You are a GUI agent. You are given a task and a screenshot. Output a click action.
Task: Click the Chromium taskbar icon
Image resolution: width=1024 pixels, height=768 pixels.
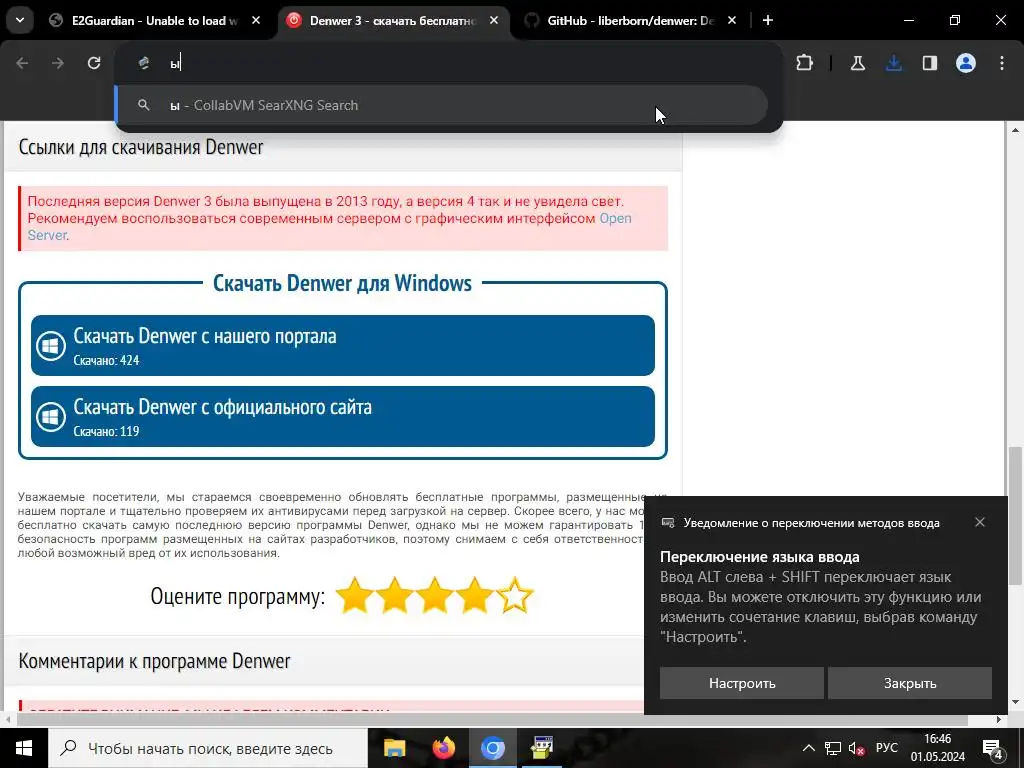point(492,748)
